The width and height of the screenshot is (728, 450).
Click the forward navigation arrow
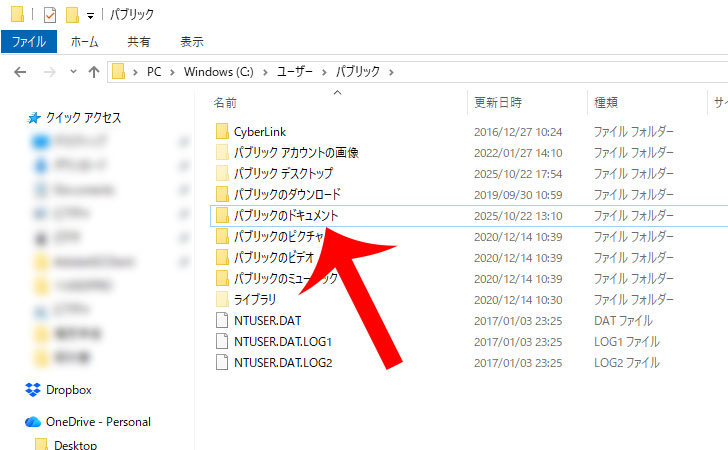47,72
